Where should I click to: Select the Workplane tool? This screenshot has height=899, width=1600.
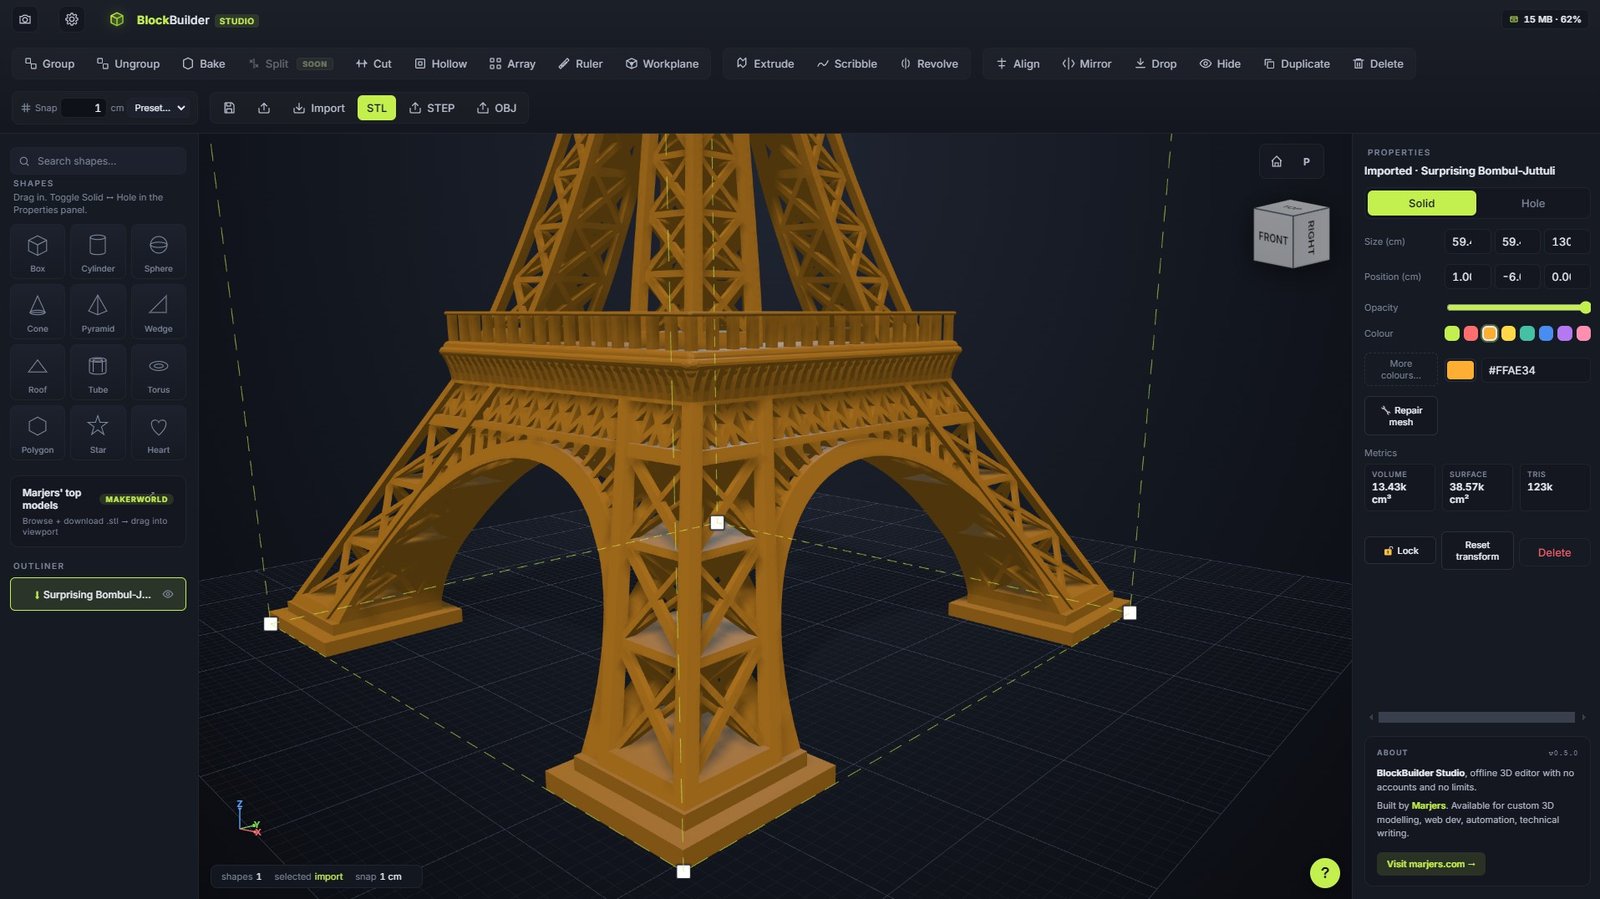tap(662, 63)
